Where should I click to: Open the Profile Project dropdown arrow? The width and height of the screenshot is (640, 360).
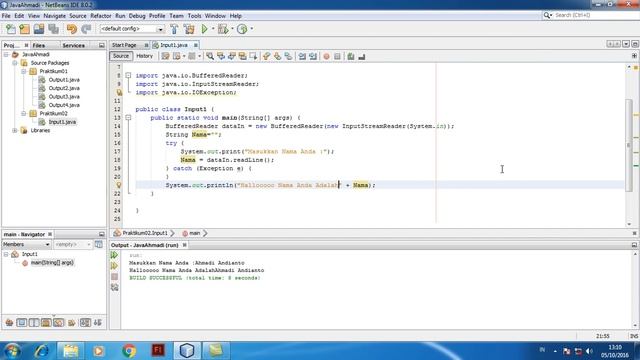251,29
